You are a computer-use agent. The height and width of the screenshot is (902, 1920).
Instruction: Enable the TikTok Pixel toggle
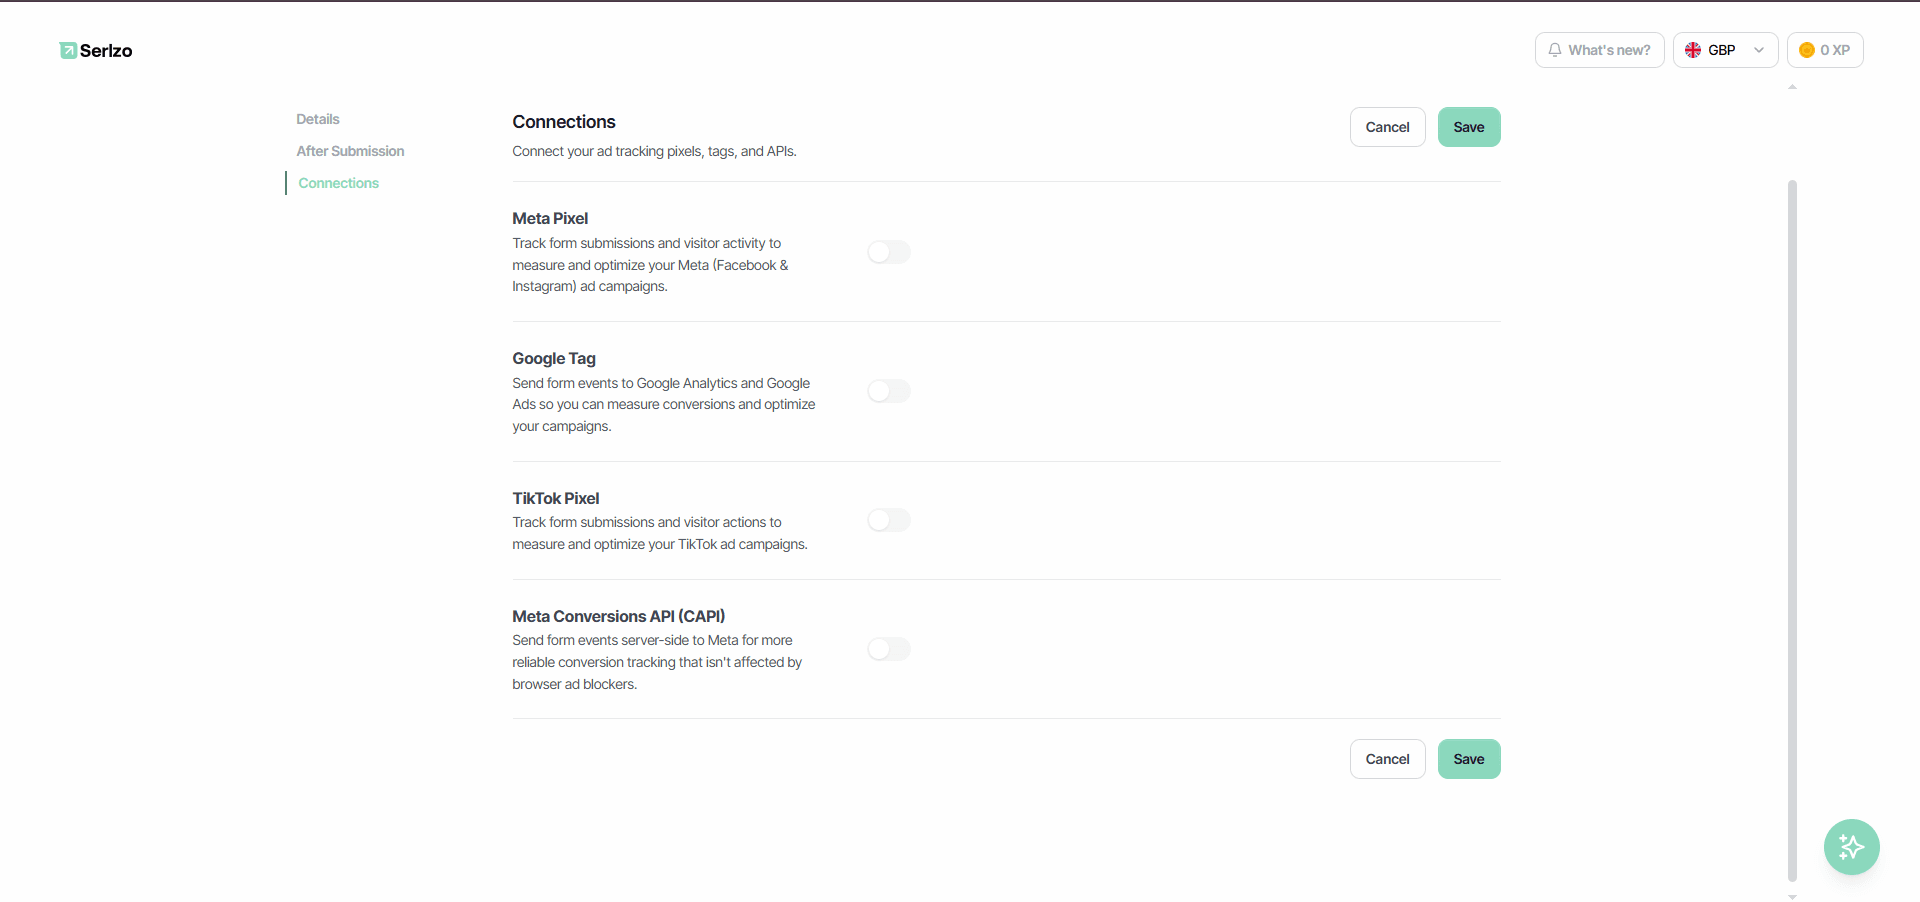pos(889,520)
